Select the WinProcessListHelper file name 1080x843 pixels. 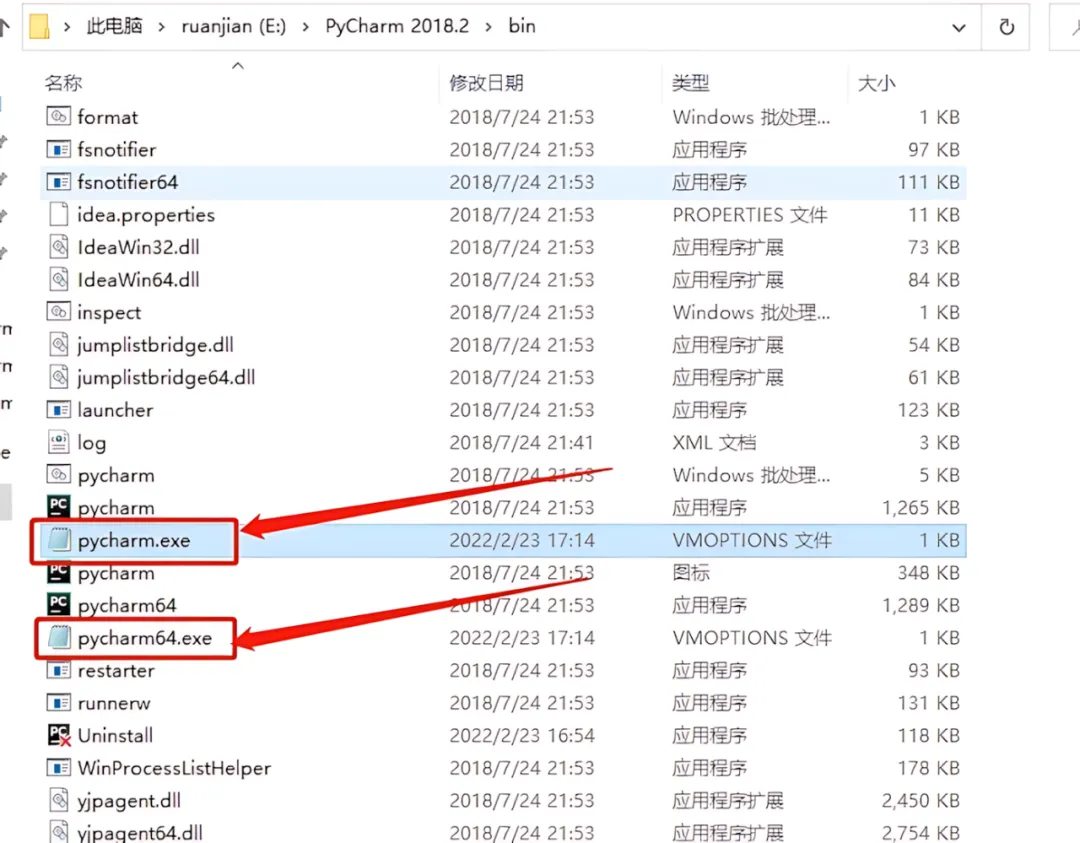tap(174, 768)
